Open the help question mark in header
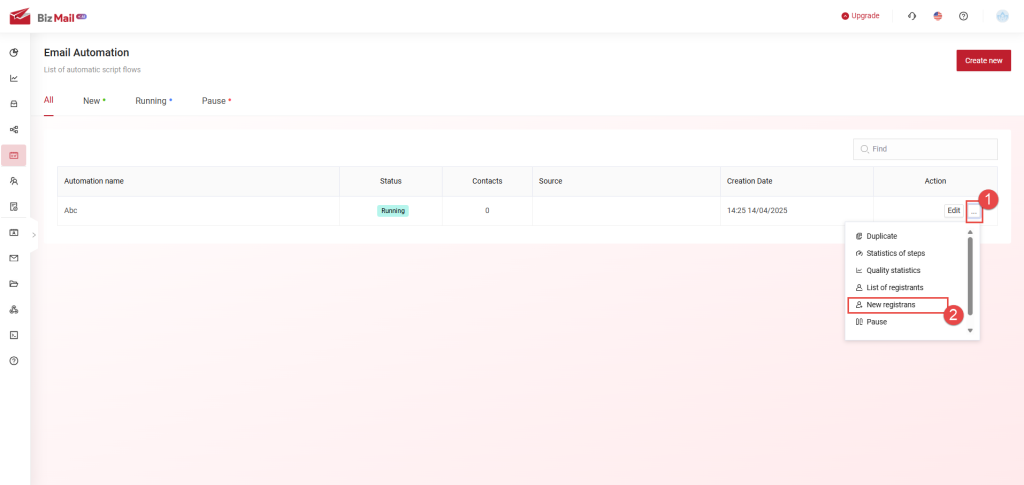Image resolution: width=1024 pixels, height=485 pixels. pyautogui.click(x=963, y=16)
